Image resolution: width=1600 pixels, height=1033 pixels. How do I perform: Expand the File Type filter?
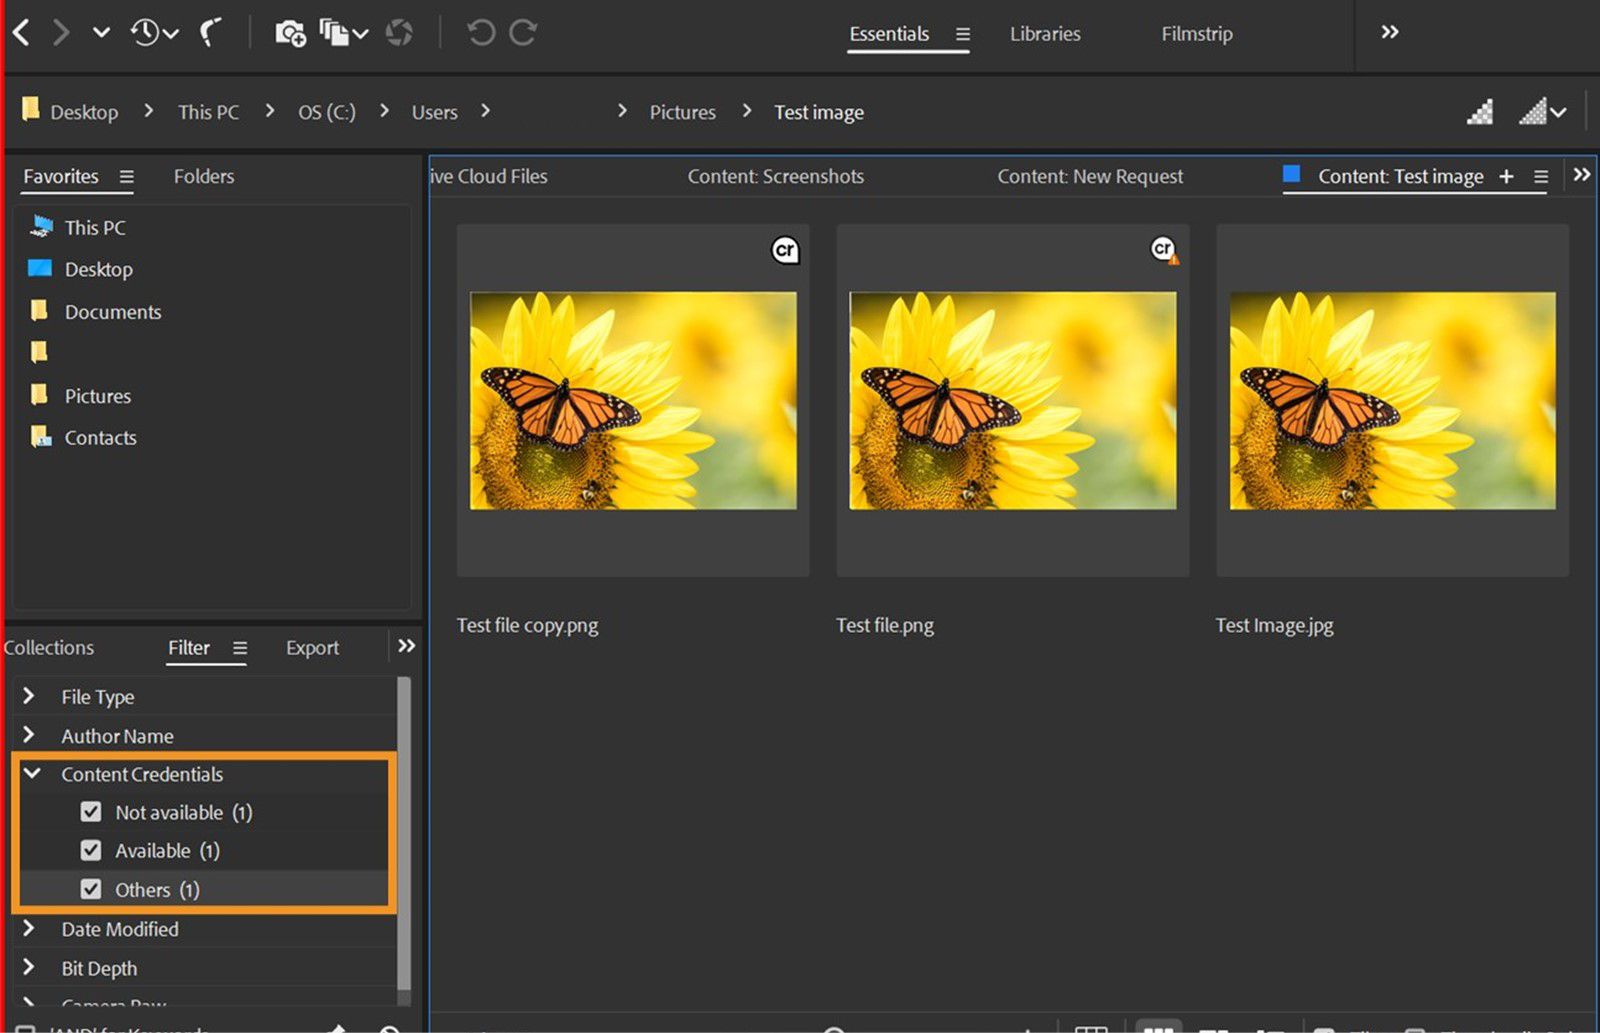(x=29, y=695)
